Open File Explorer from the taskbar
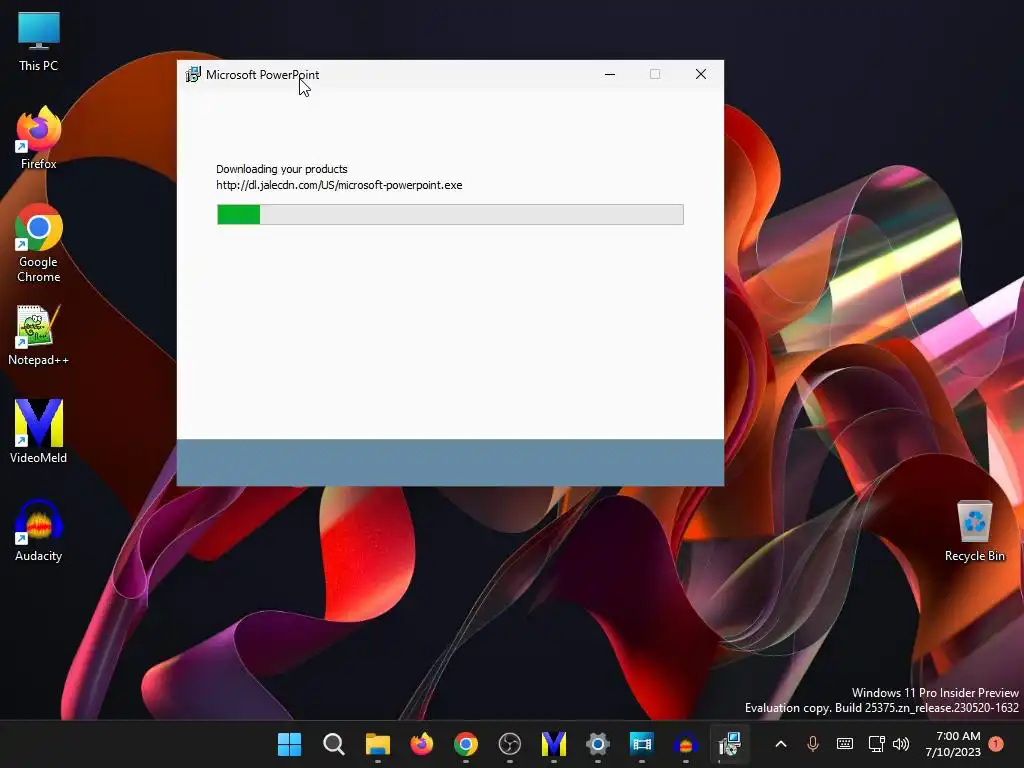The width and height of the screenshot is (1024, 768). point(377,744)
